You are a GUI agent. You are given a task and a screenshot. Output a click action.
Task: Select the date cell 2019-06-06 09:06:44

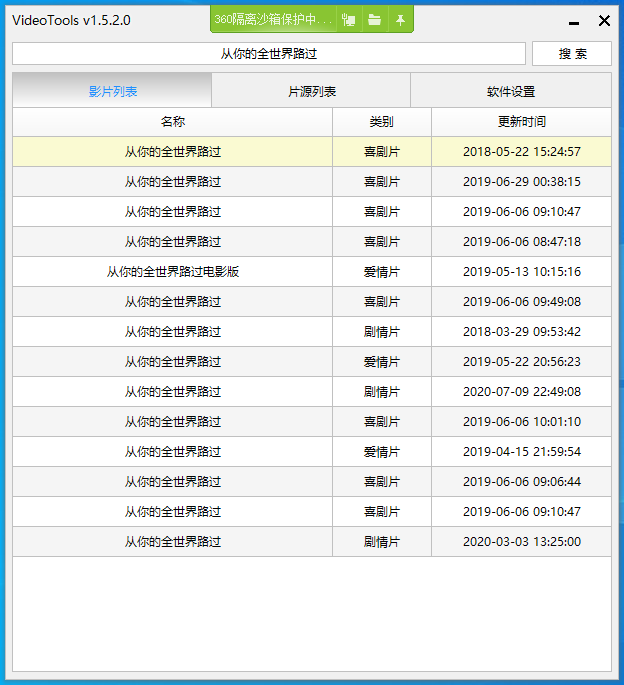pyautogui.click(x=522, y=482)
